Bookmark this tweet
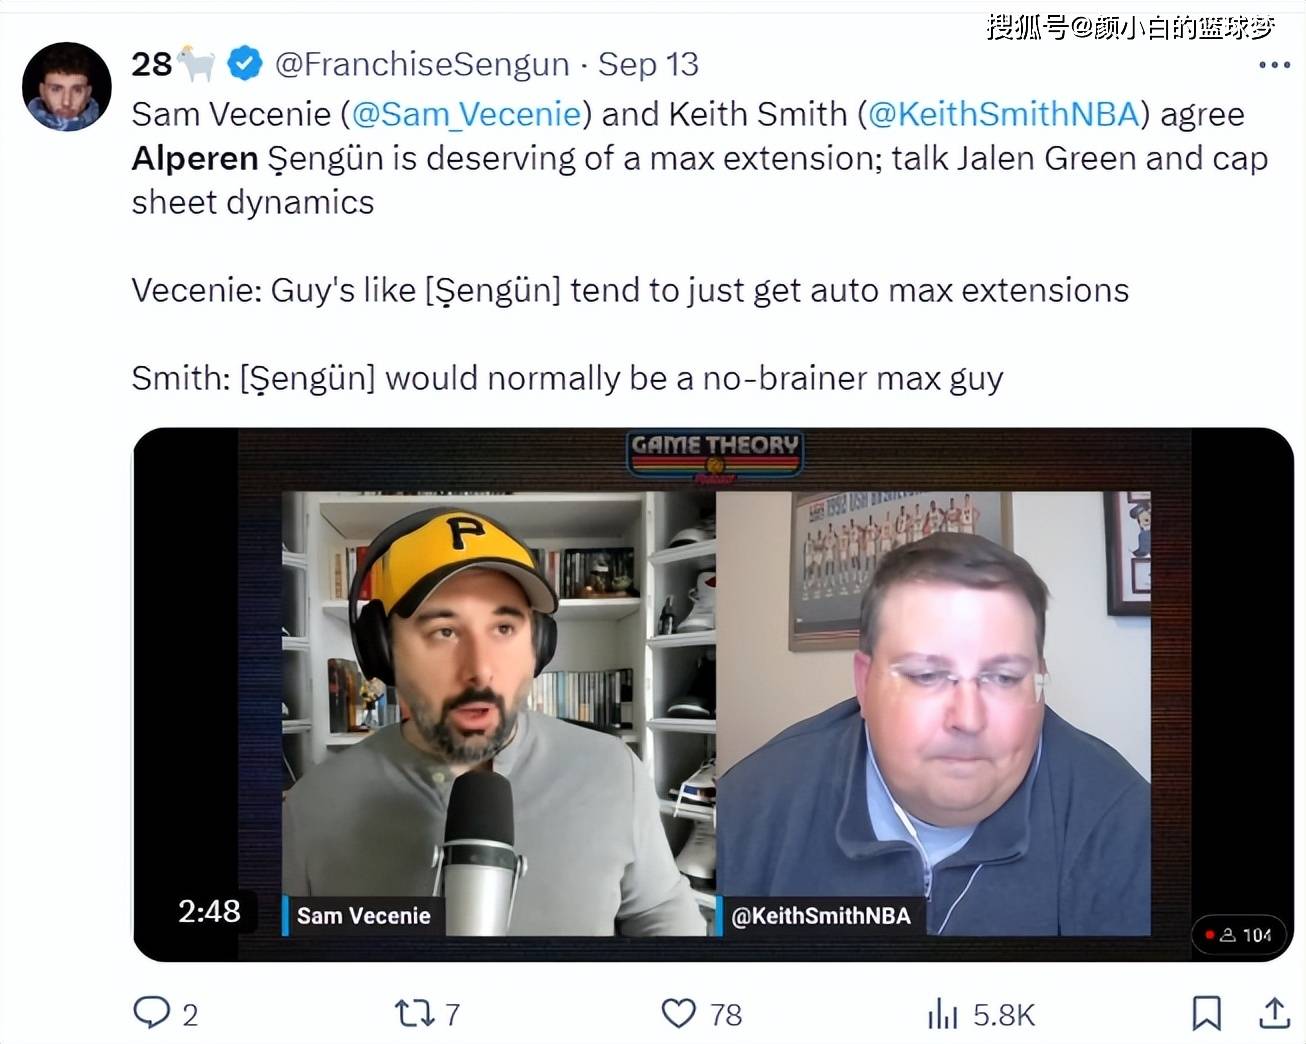Screen dimensions: 1306x1044 (1207, 1014)
